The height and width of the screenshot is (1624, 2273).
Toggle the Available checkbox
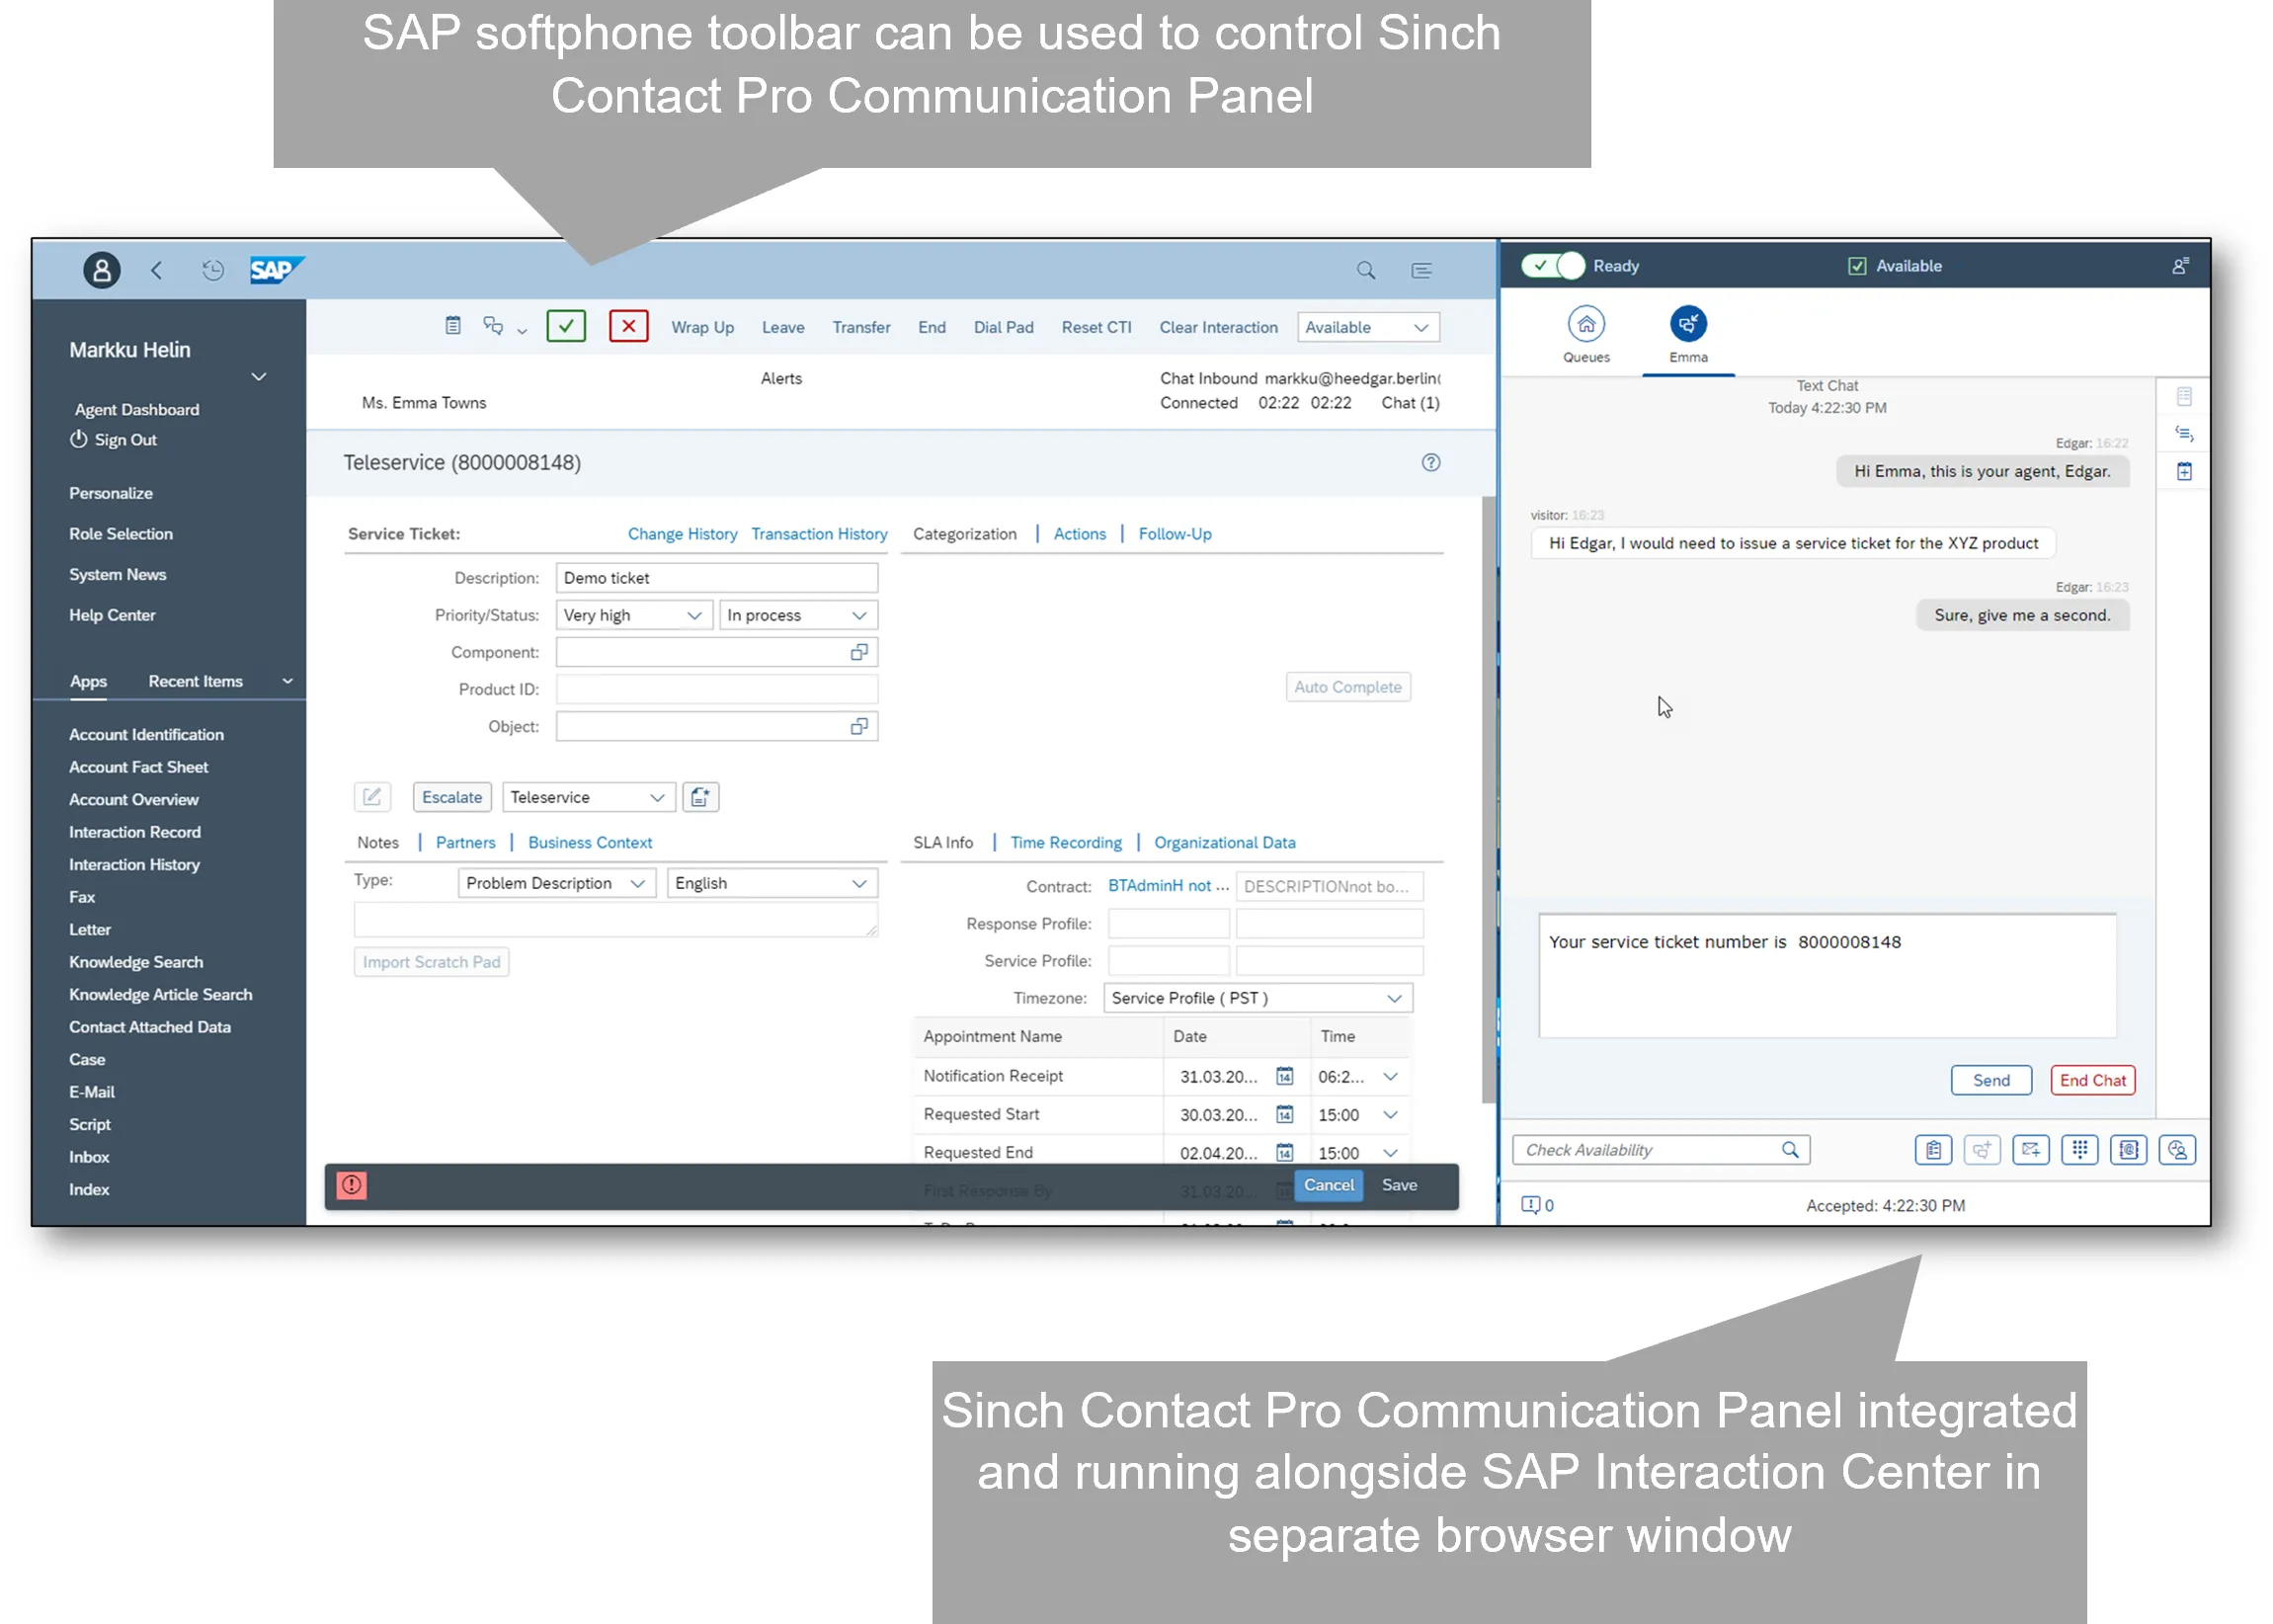pyautogui.click(x=1857, y=266)
